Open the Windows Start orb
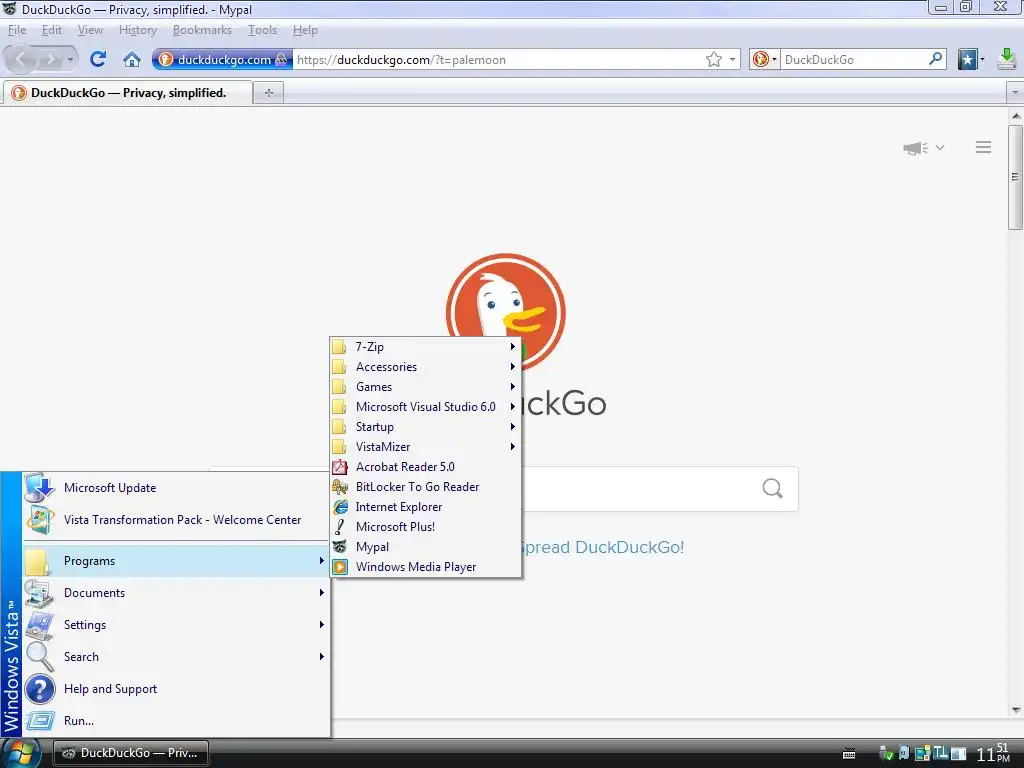This screenshot has height=768, width=1024. point(20,753)
